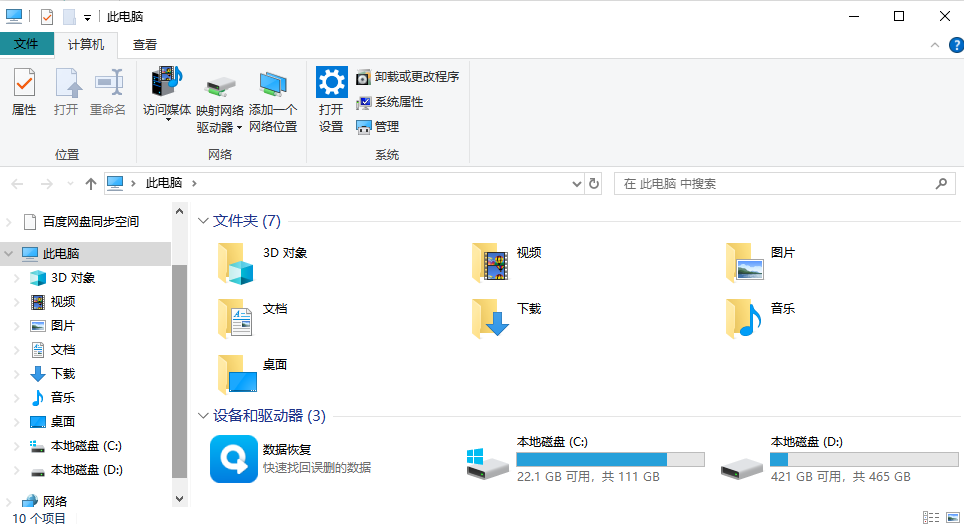The image size is (964, 529).
Task: Click the new folder icon in title bar
Action: (x=69, y=17)
